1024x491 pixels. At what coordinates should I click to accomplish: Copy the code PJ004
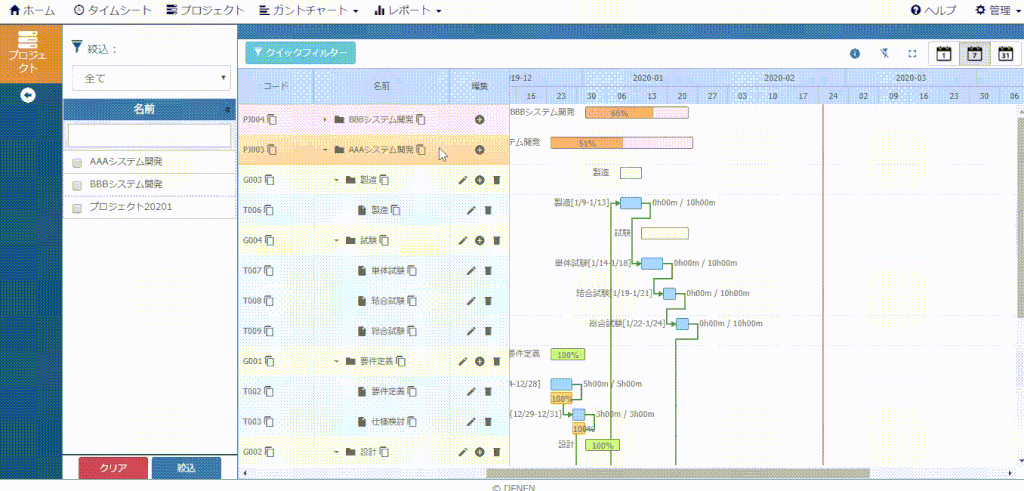272,119
